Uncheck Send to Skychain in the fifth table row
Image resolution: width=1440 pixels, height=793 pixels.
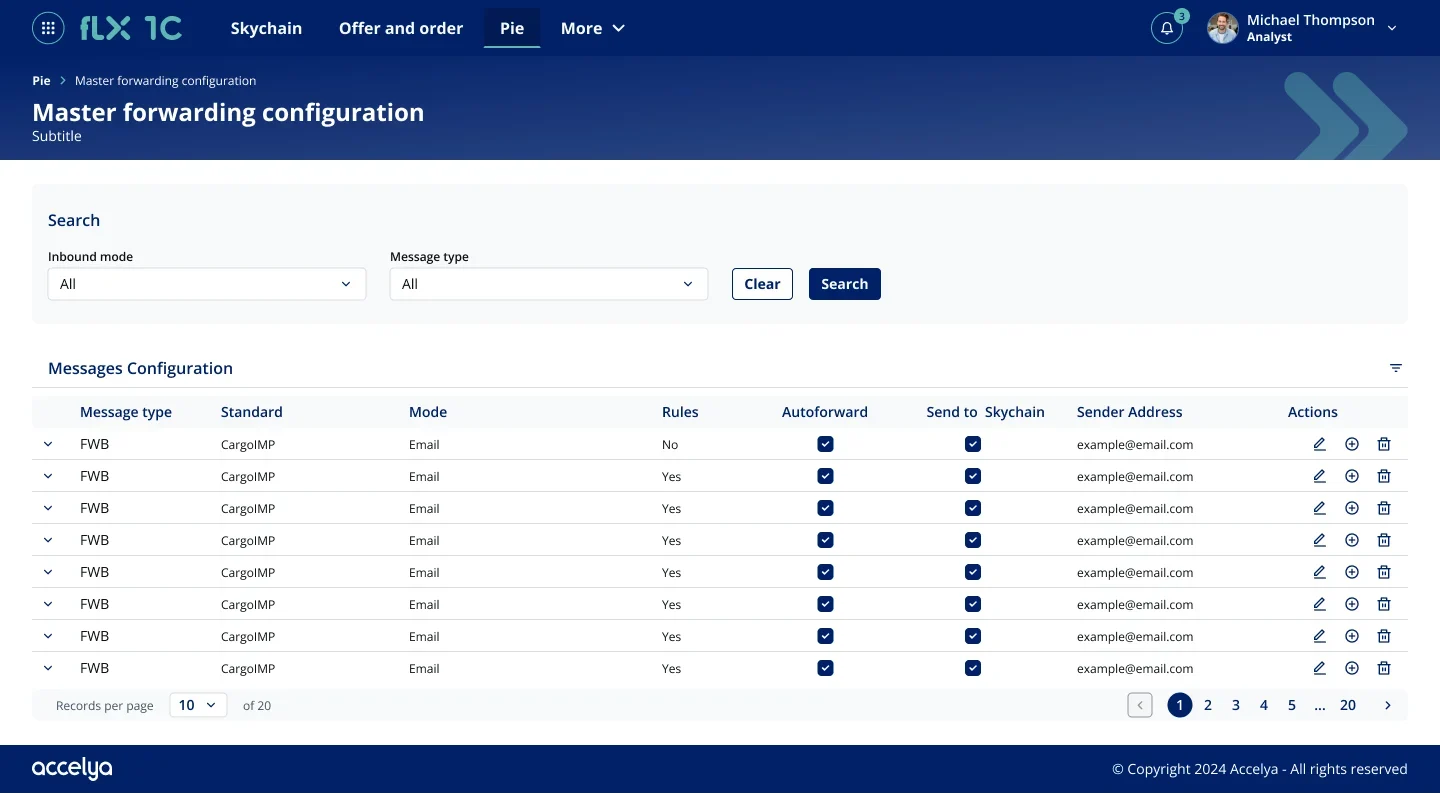[973, 572]
